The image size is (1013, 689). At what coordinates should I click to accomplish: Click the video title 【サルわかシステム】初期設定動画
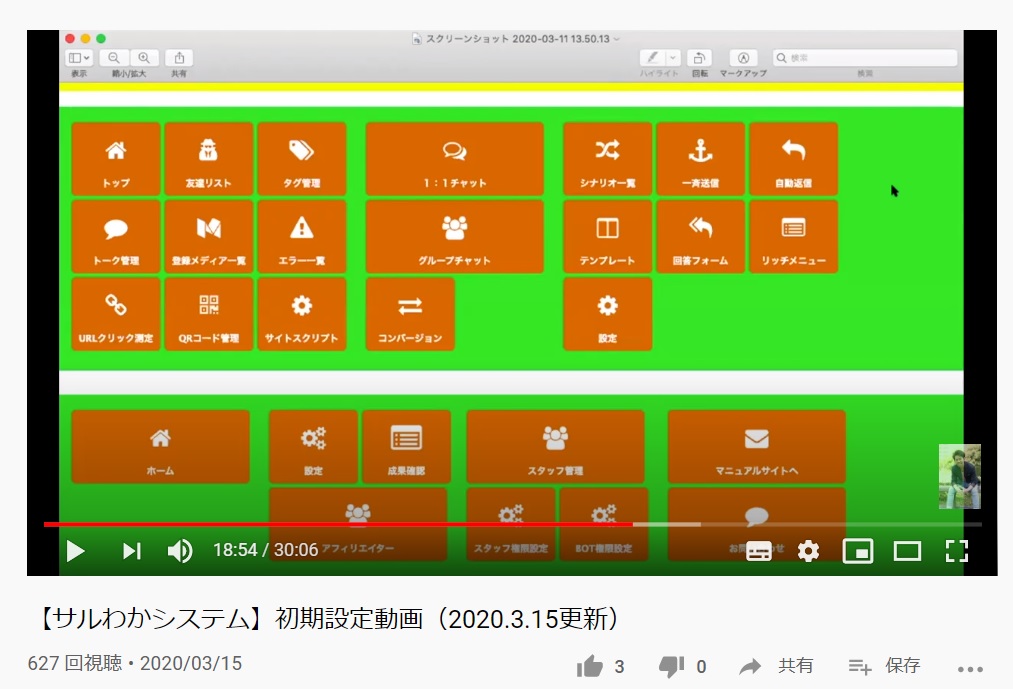328,619
